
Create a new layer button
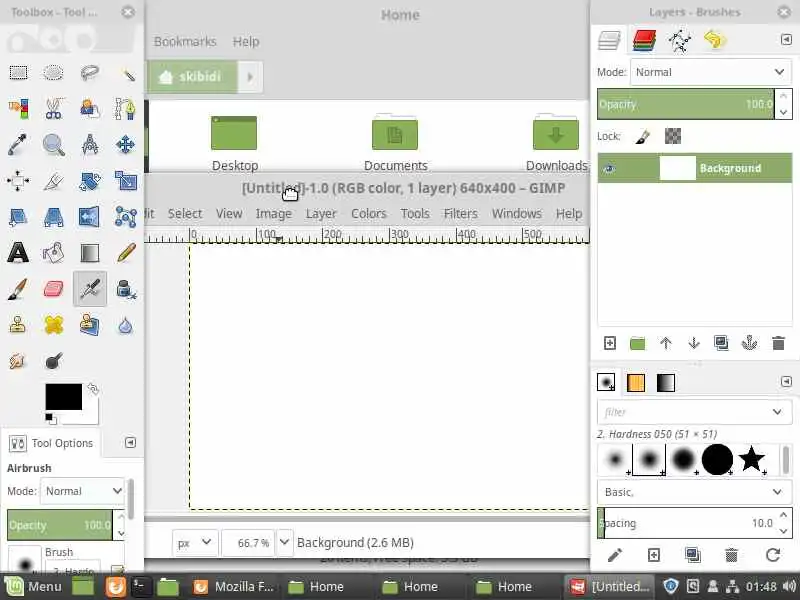[610, 343]
